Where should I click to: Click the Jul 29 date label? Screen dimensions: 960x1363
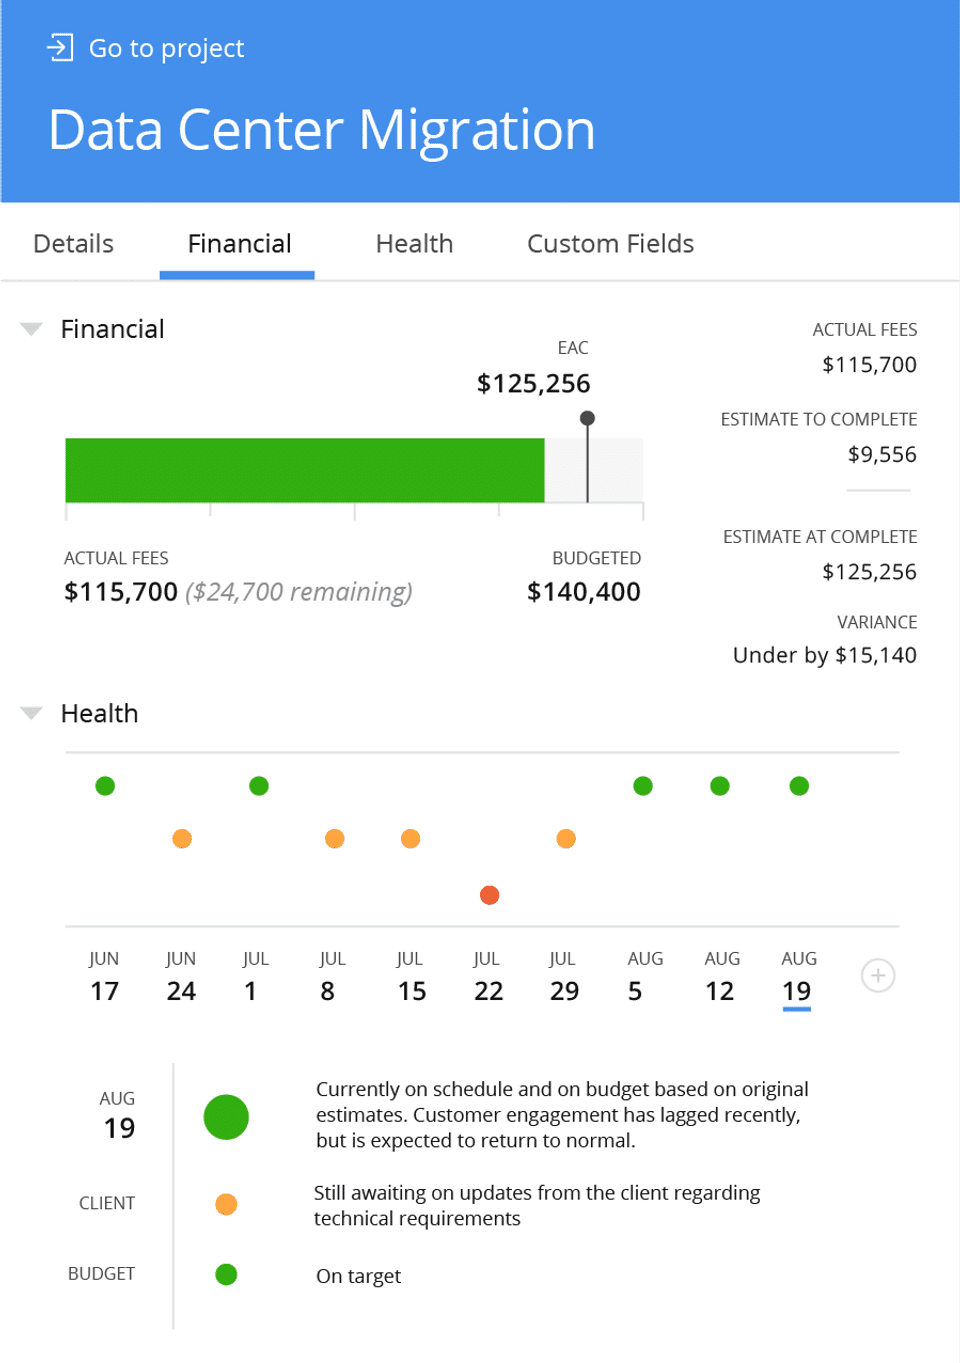(x=564, y=977)
